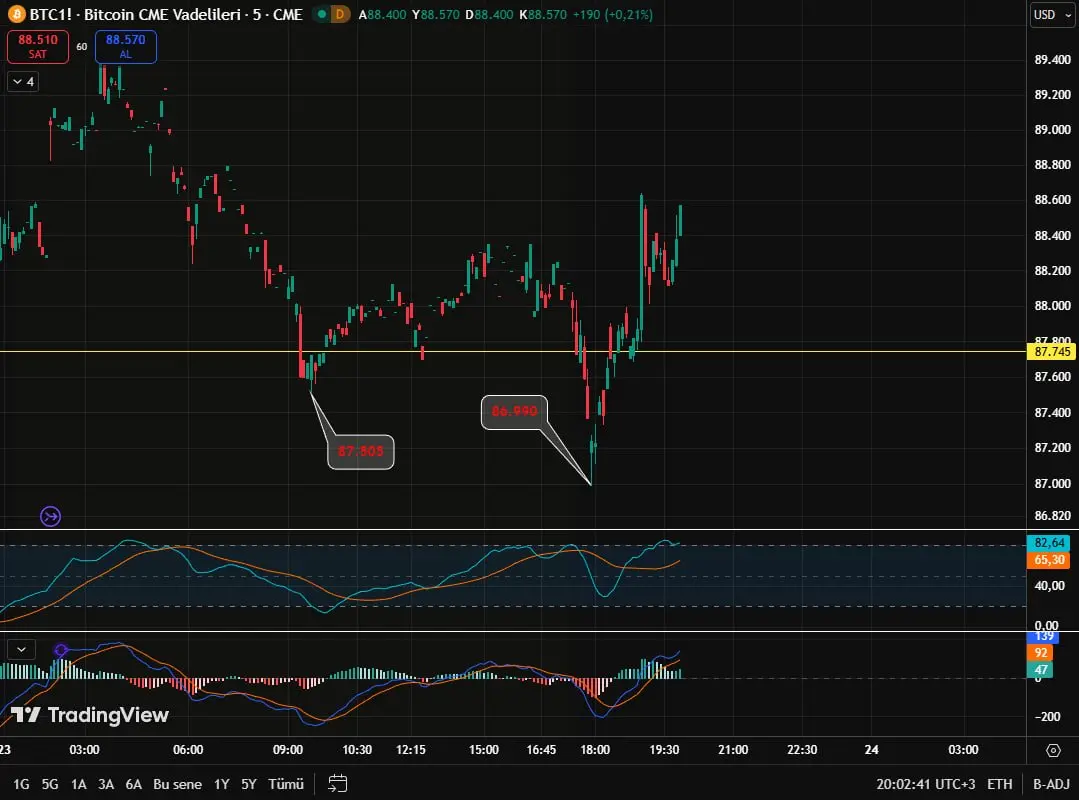Expand the MACD pane legend chevron
Screen dimensions: 1079x800
tap(20, 649)
